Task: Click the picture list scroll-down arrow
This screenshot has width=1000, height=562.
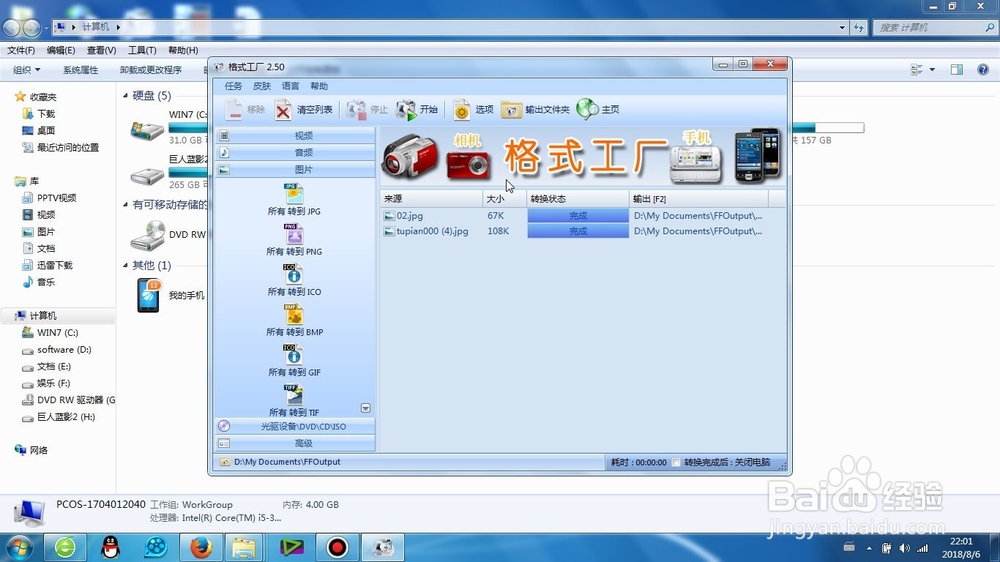Action: click(365, 408)
